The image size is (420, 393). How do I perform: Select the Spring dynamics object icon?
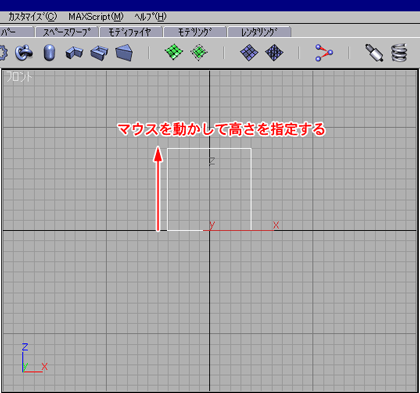tap(399, 52)
